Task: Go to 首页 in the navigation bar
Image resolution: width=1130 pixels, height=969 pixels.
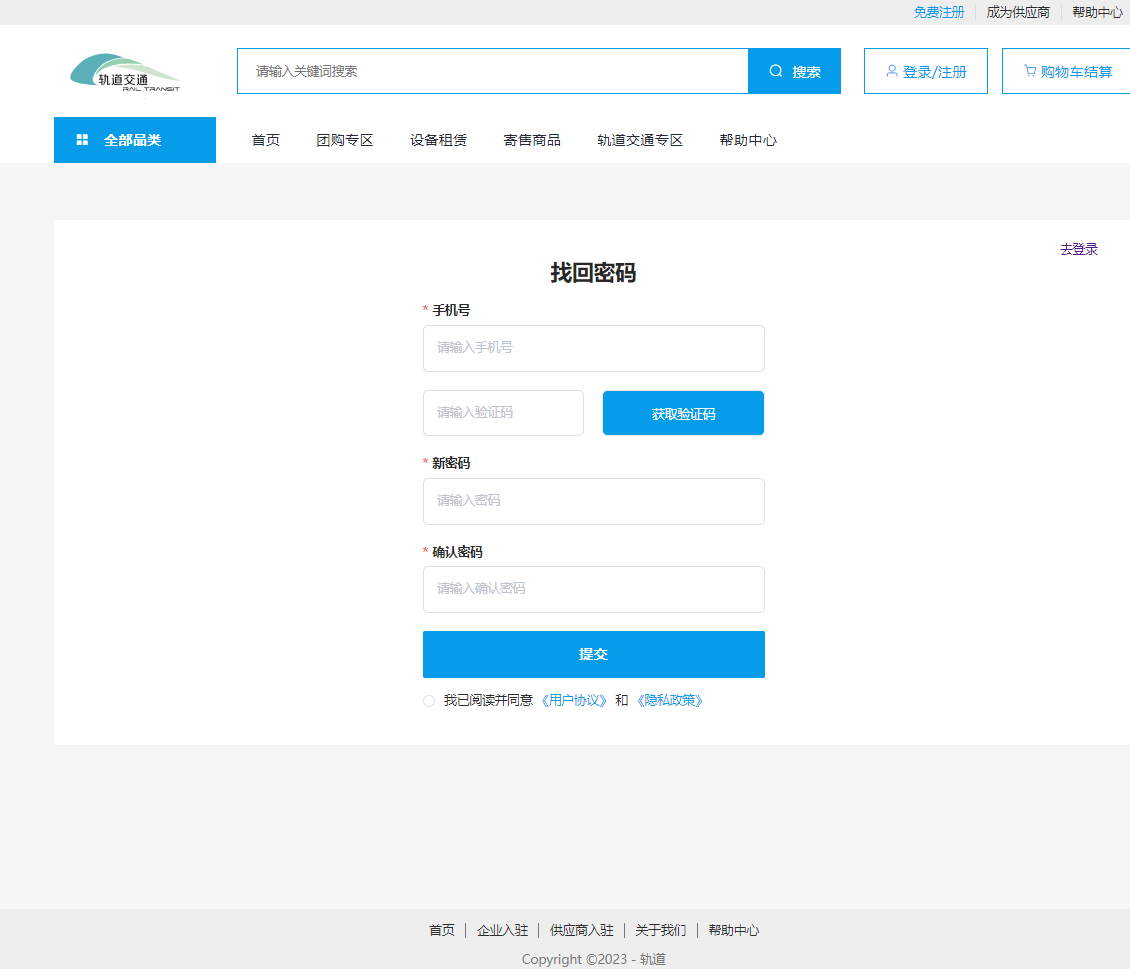Action: (x=265, y=140)
